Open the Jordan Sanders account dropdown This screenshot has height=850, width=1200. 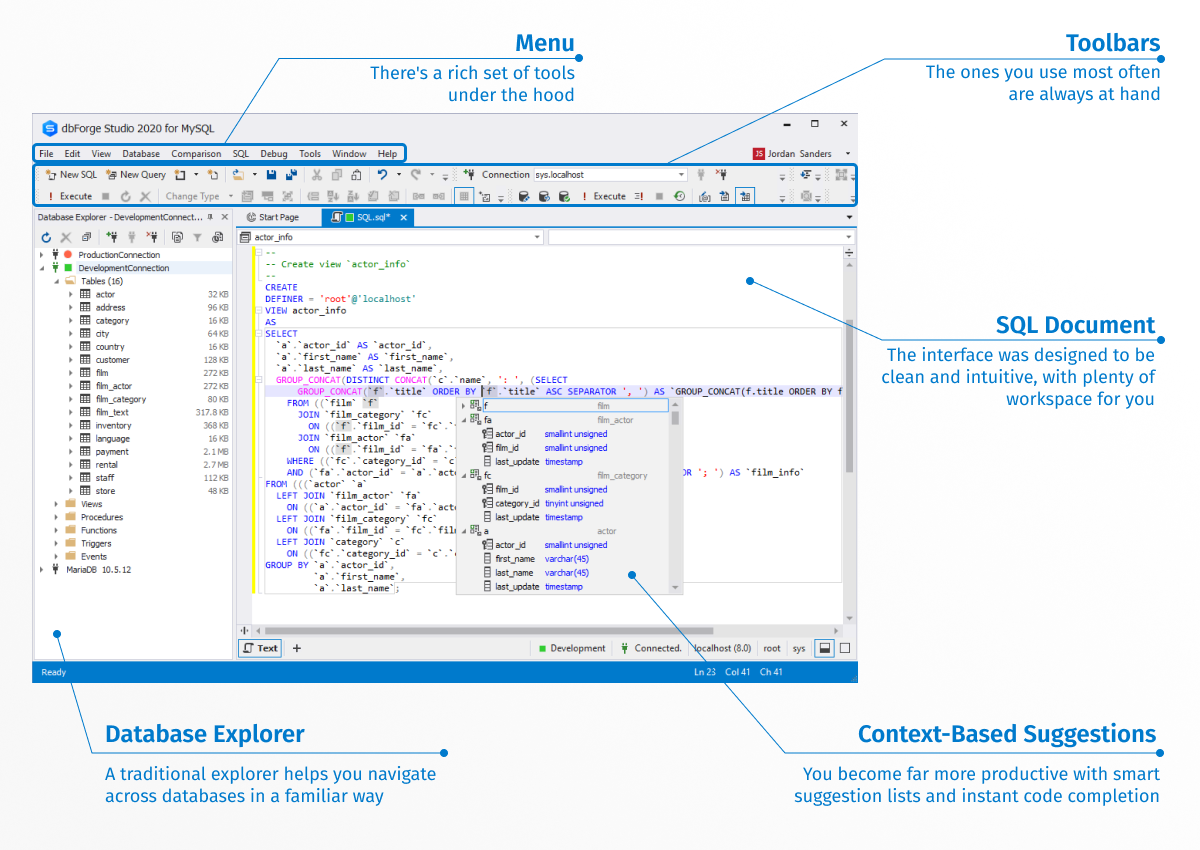(x=848, y=154)
